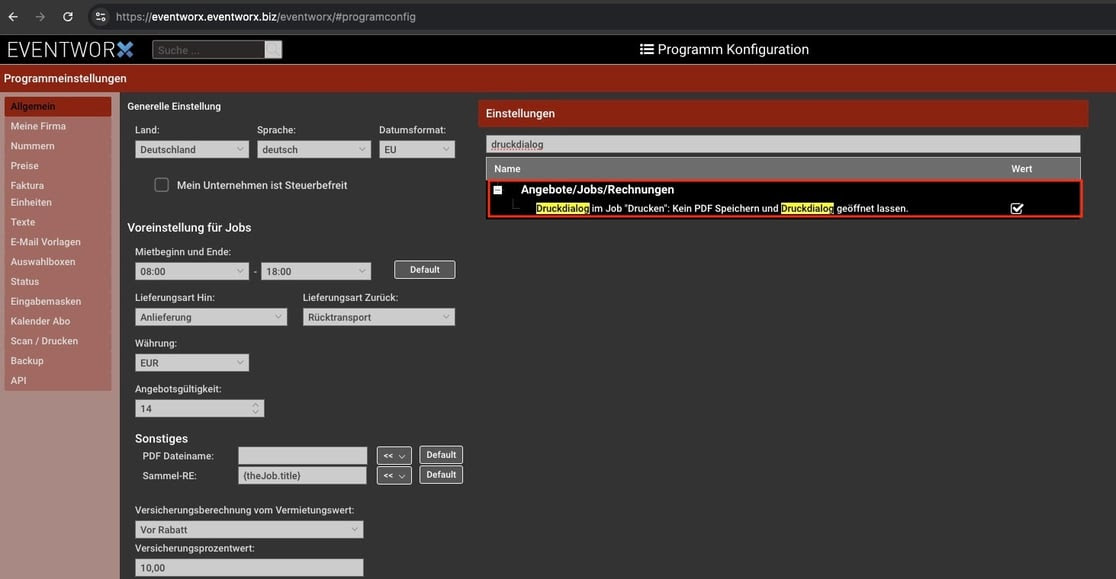Open Lieferungsart Hin dropdown

(211, 317)
